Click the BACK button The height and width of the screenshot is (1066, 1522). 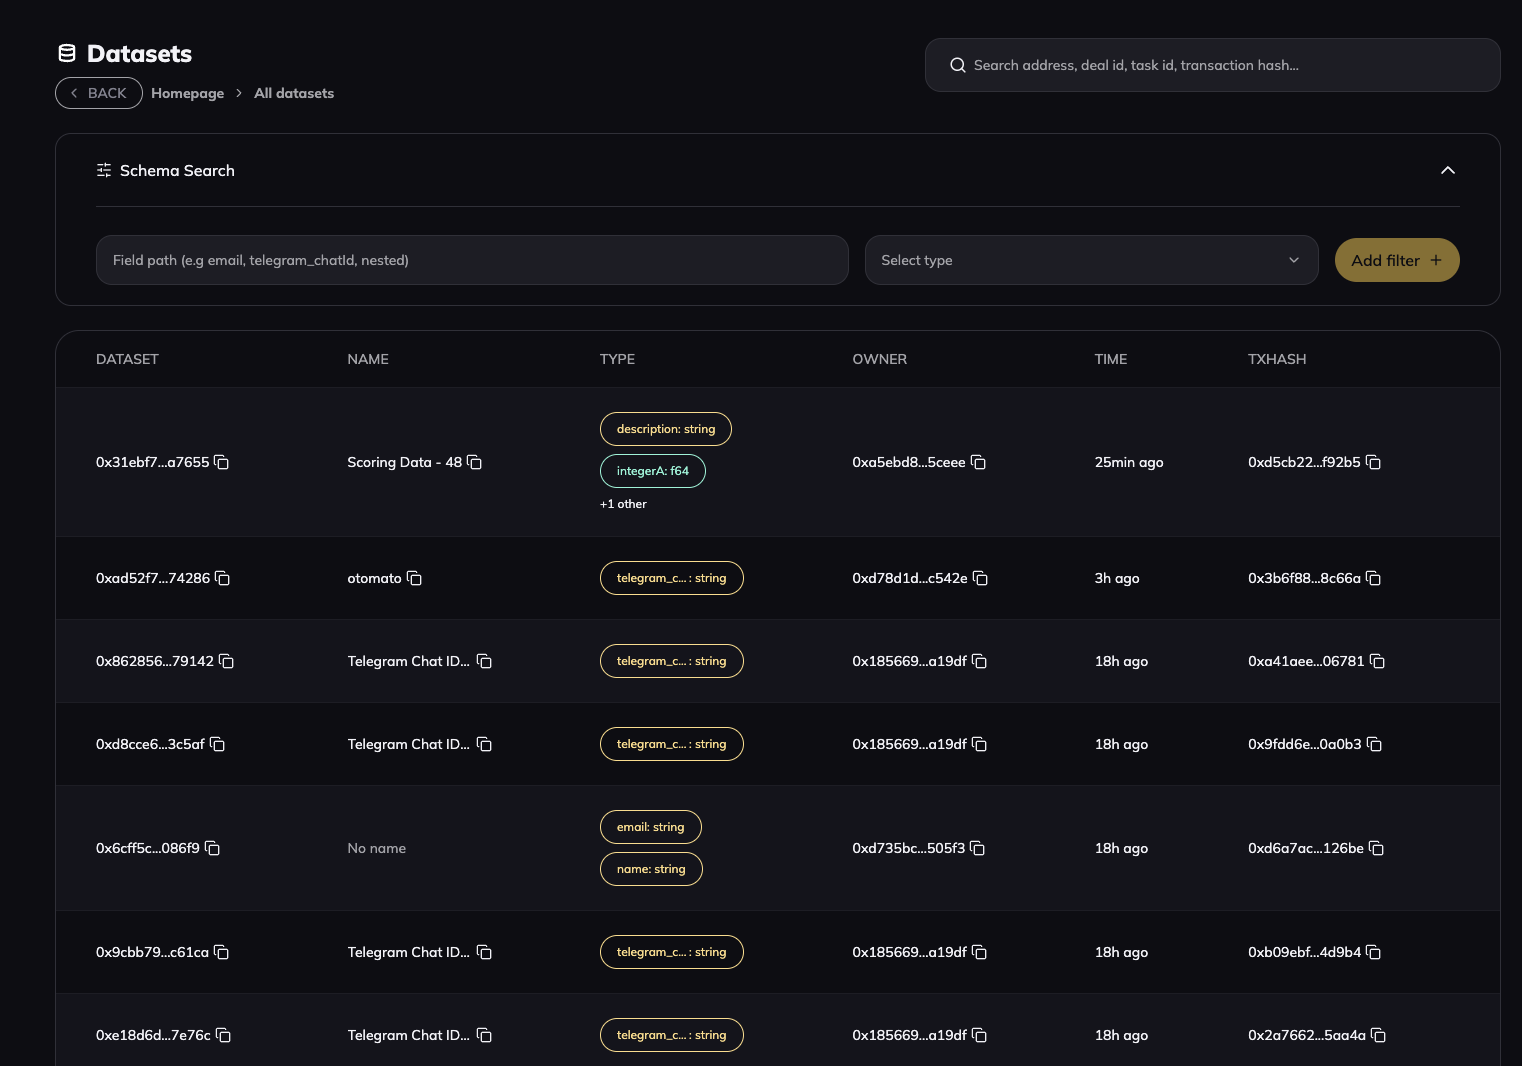tap(98, 92)
